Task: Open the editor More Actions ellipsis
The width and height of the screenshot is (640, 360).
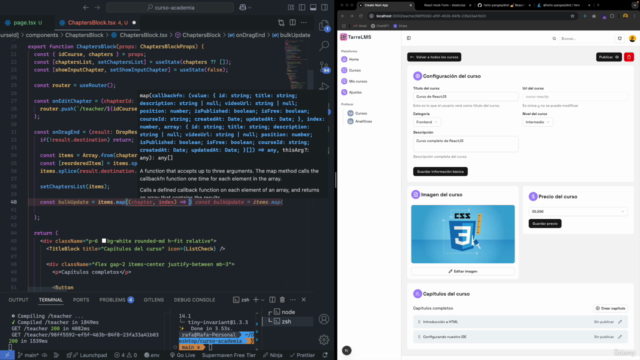Action: point(304,22)
